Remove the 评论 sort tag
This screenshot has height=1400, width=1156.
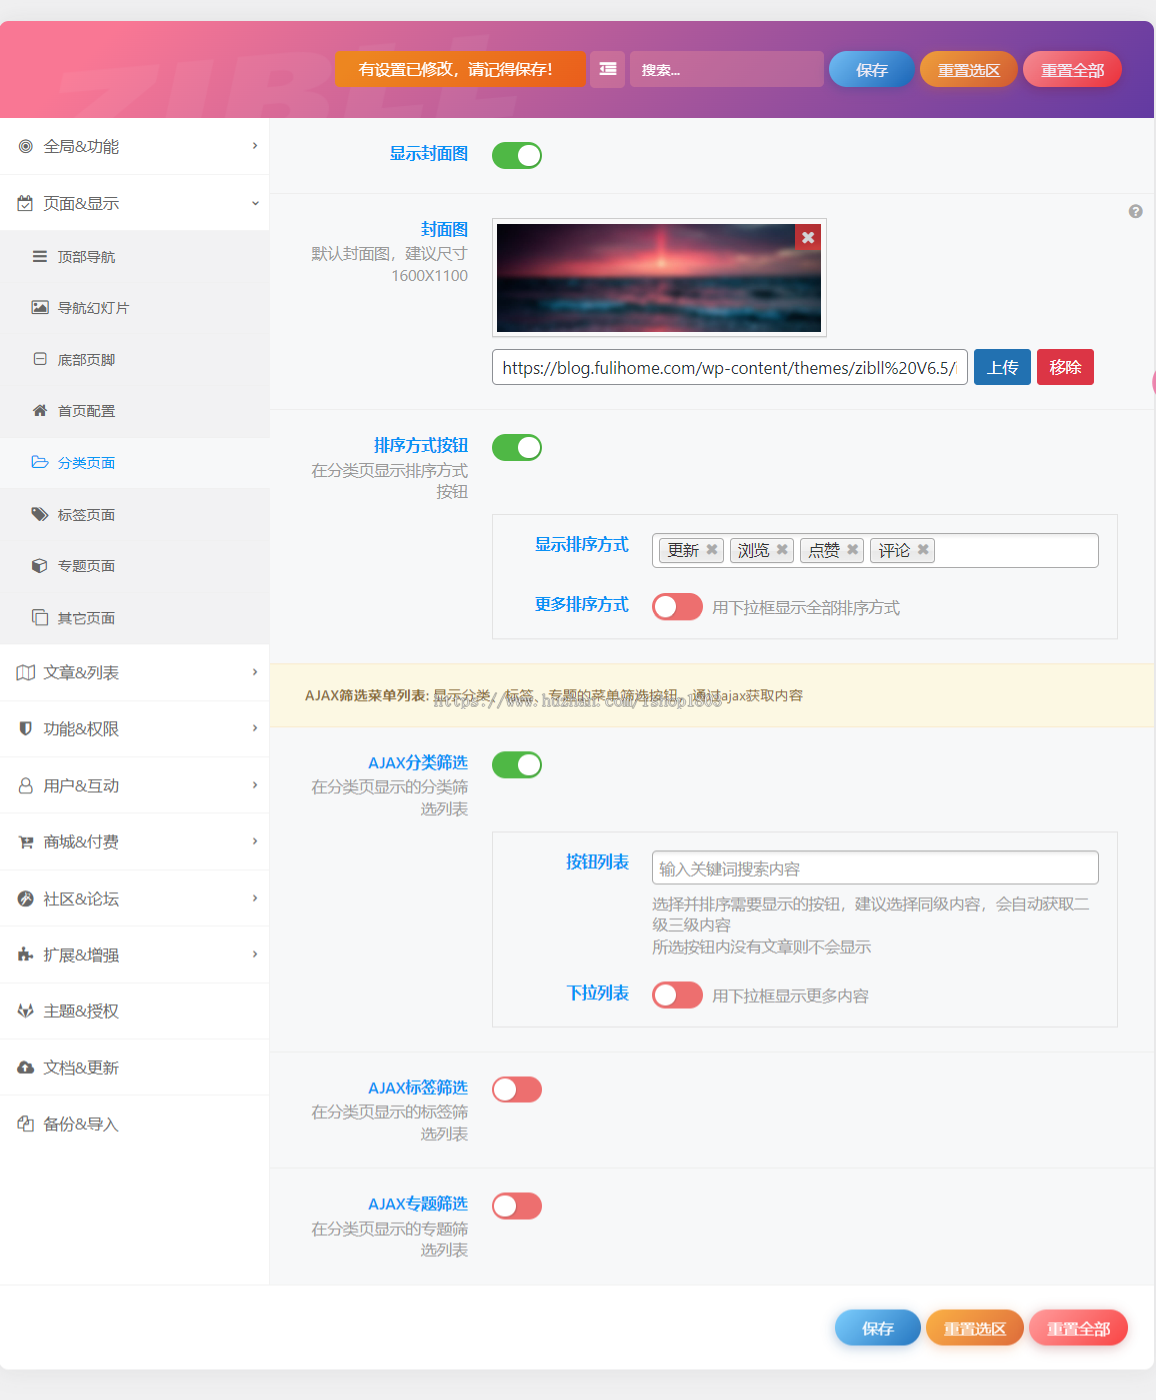[x=923, y=549]
